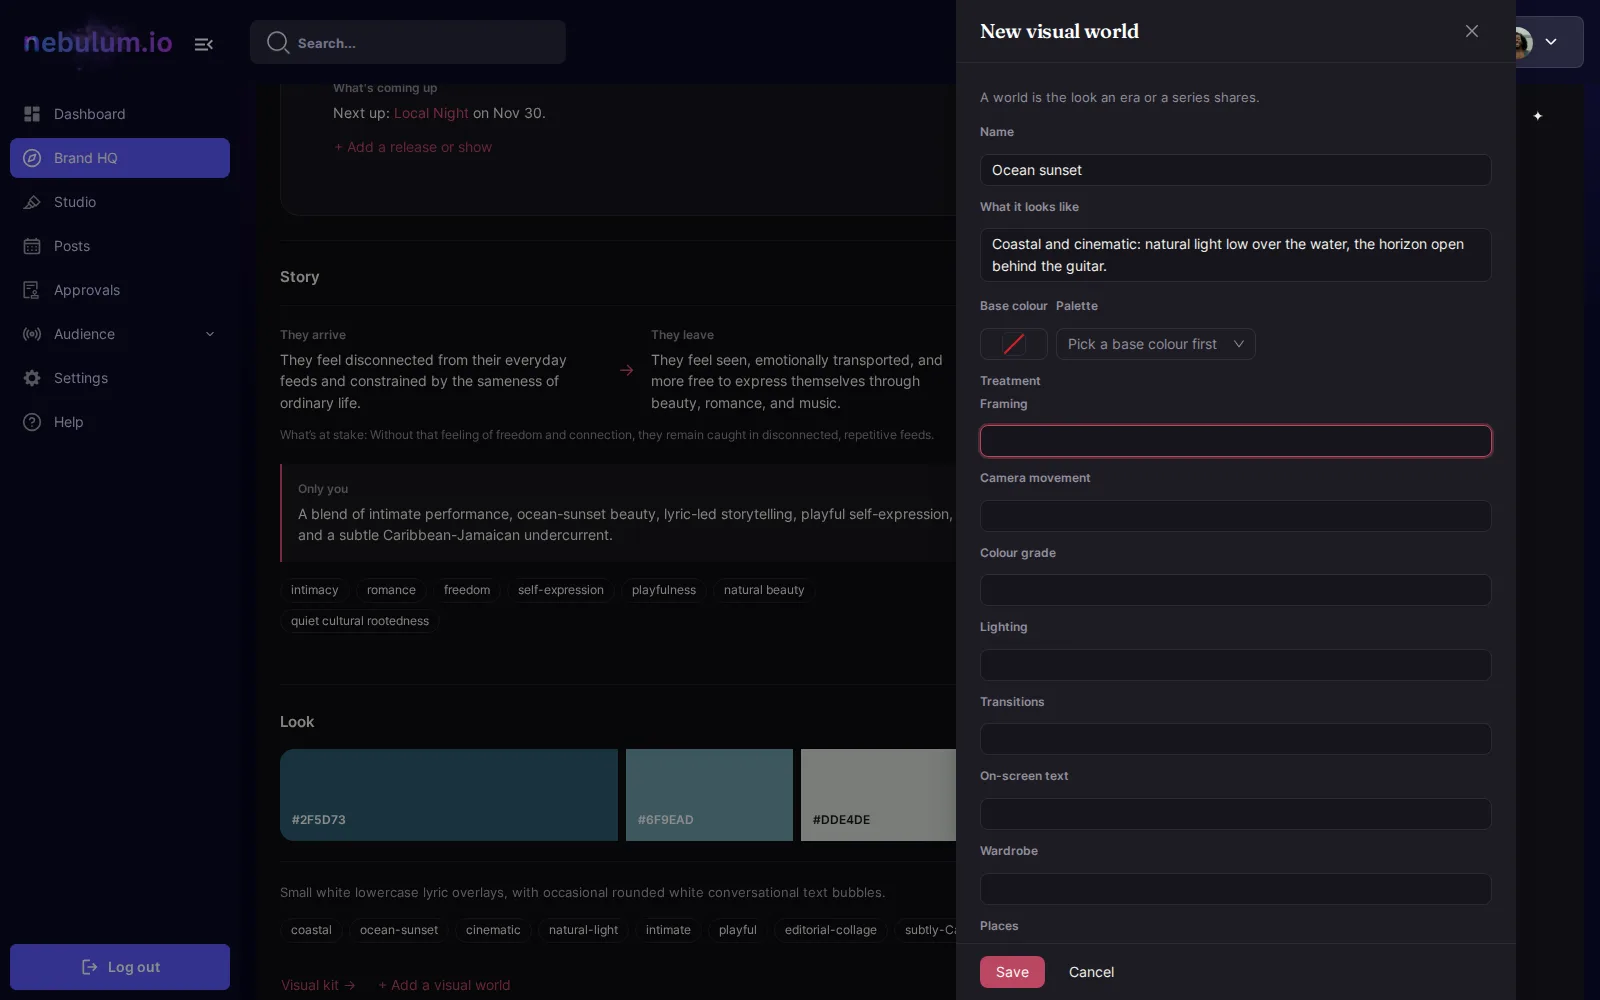
Task: Click the sparkle icon at top right
Action: (x=1538, y=116)
